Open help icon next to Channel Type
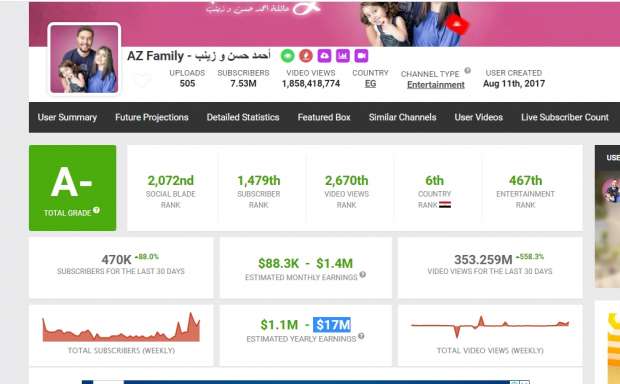Image resolution: width=620 pixels, height=384 pixels. pos(467,70)
